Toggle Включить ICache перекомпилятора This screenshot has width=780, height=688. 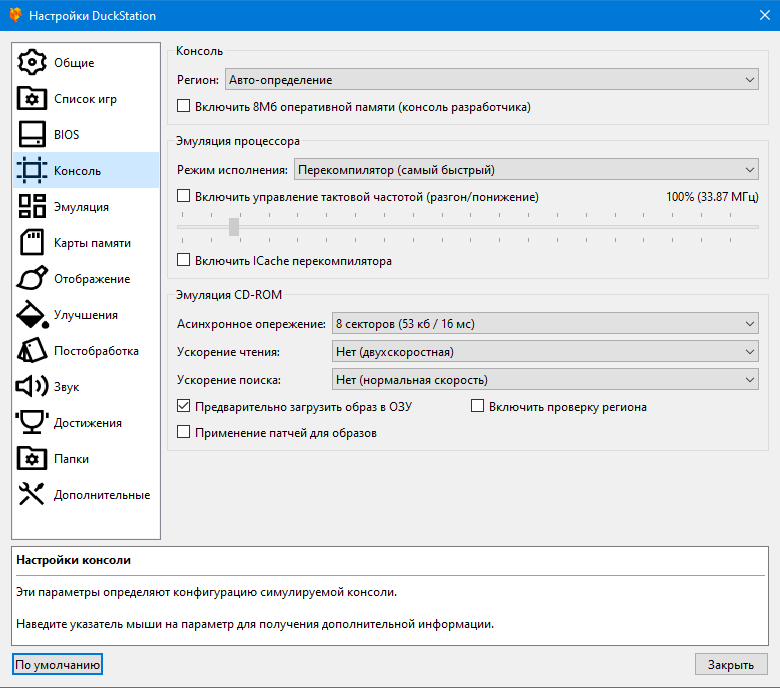184,260
